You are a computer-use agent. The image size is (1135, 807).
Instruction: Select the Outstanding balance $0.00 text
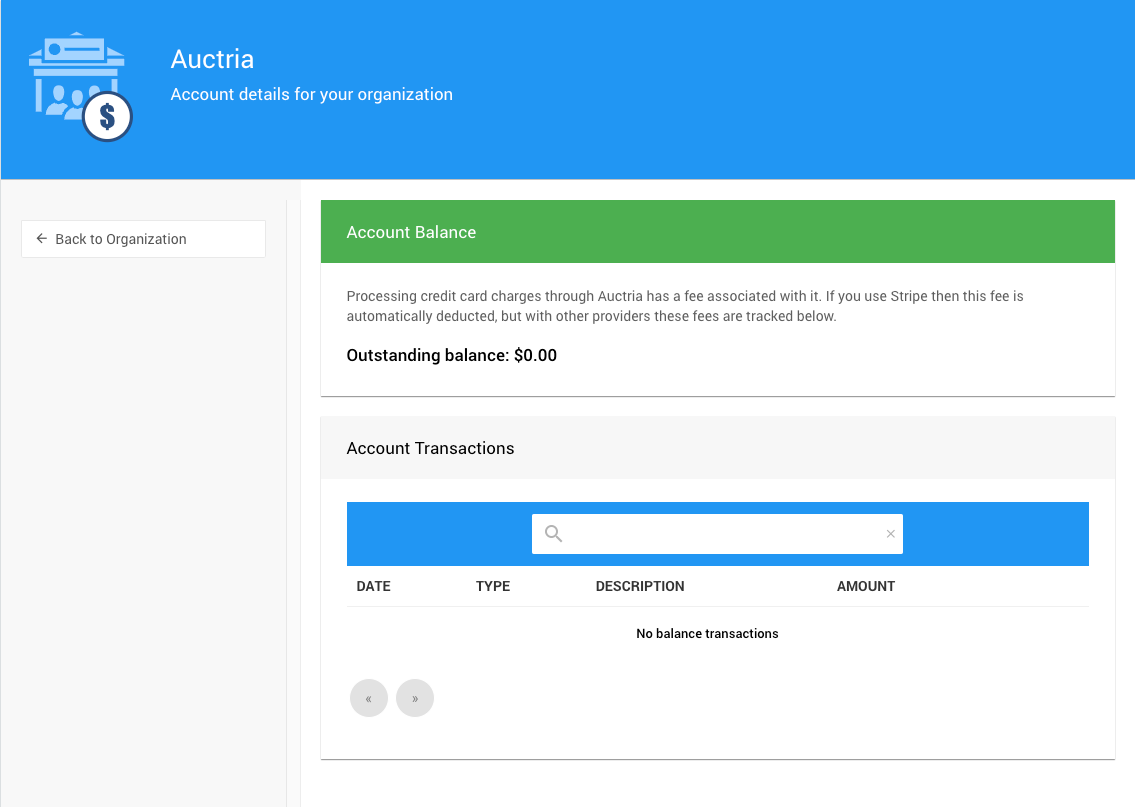click(451, 355)
